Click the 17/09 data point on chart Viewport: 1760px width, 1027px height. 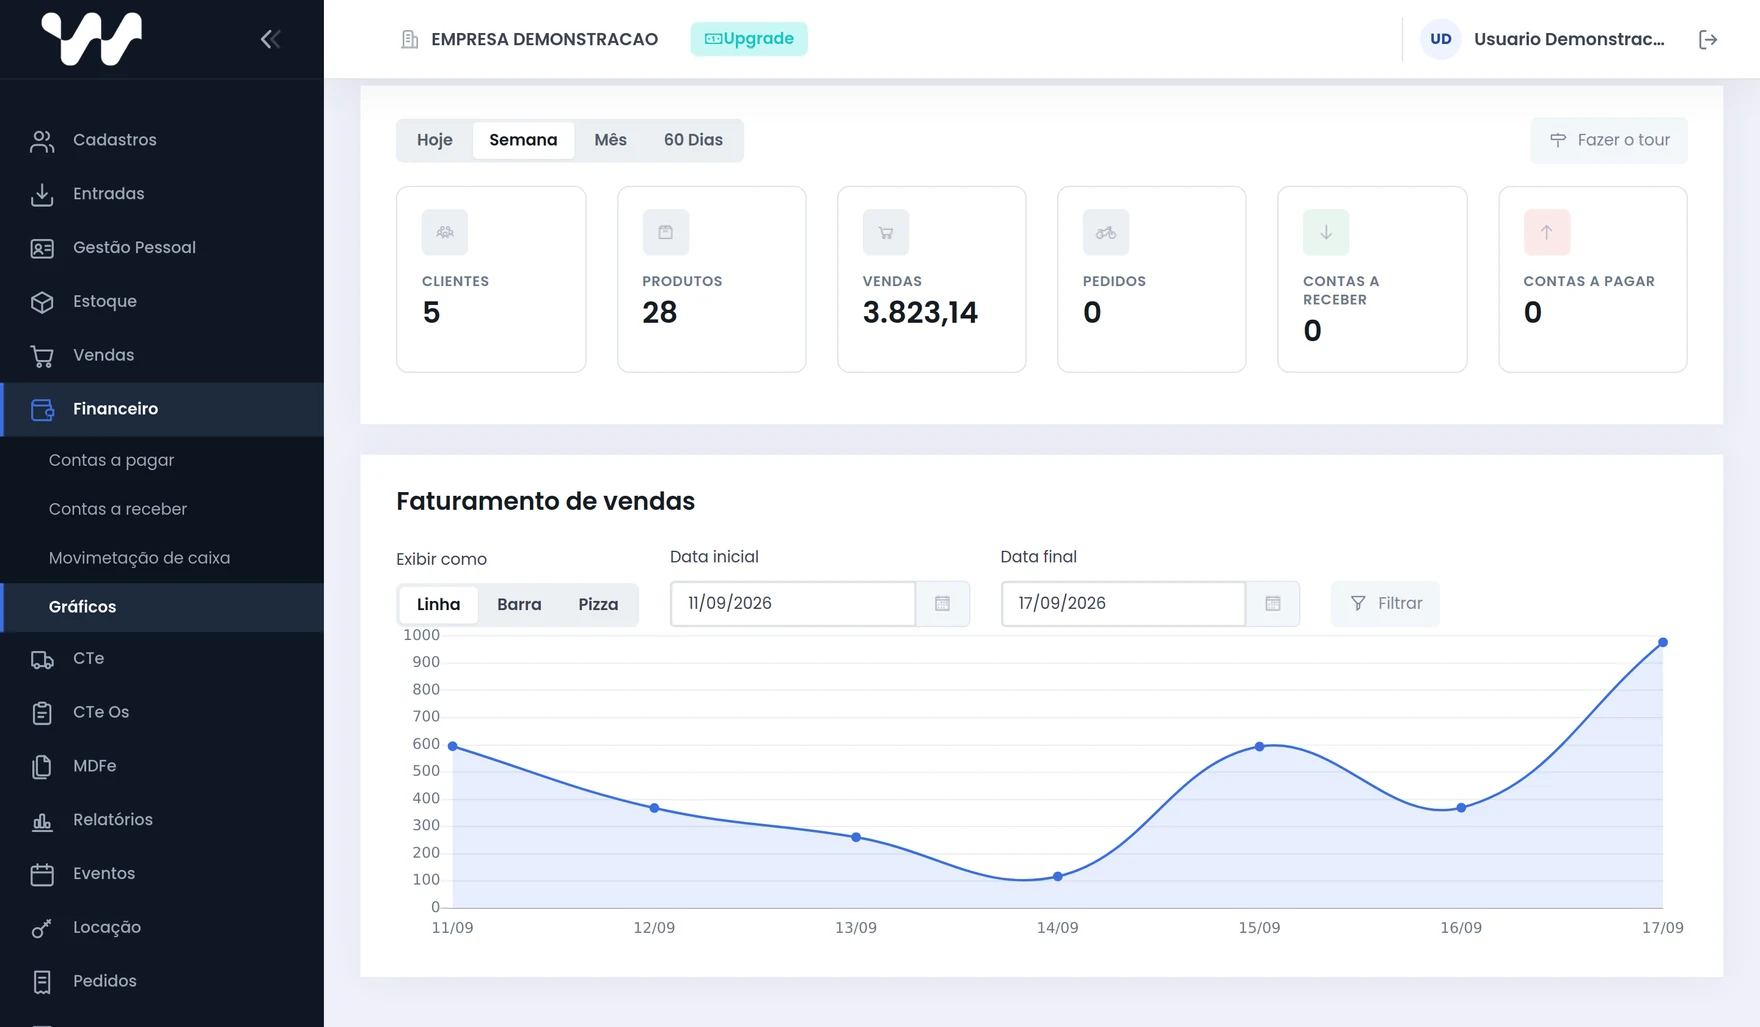tap(1663, 643)
